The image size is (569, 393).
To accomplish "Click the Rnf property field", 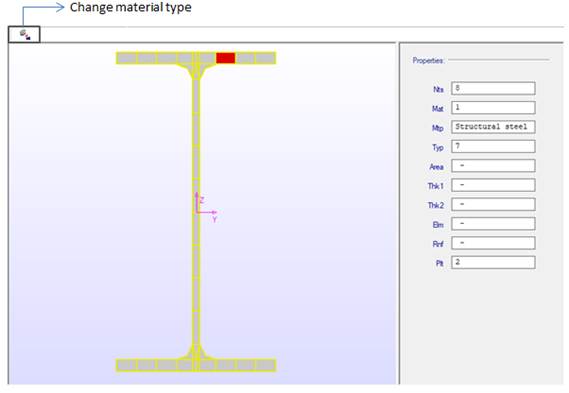I will (493, 243).
